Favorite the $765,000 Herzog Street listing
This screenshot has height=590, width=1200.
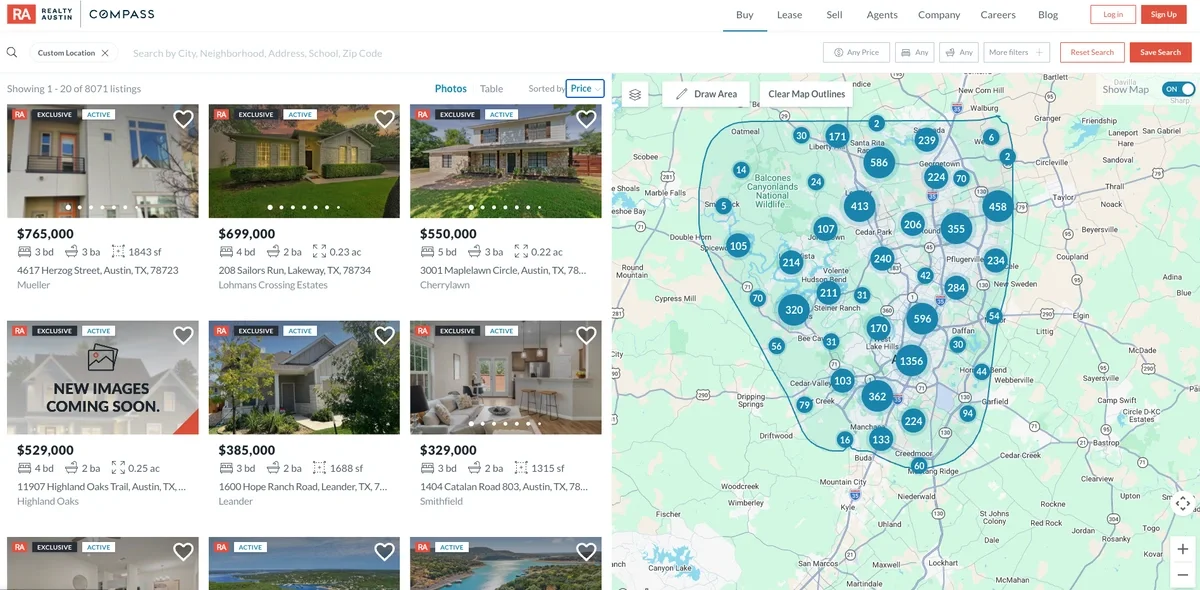pyautogui.click(x=183, y=119)
